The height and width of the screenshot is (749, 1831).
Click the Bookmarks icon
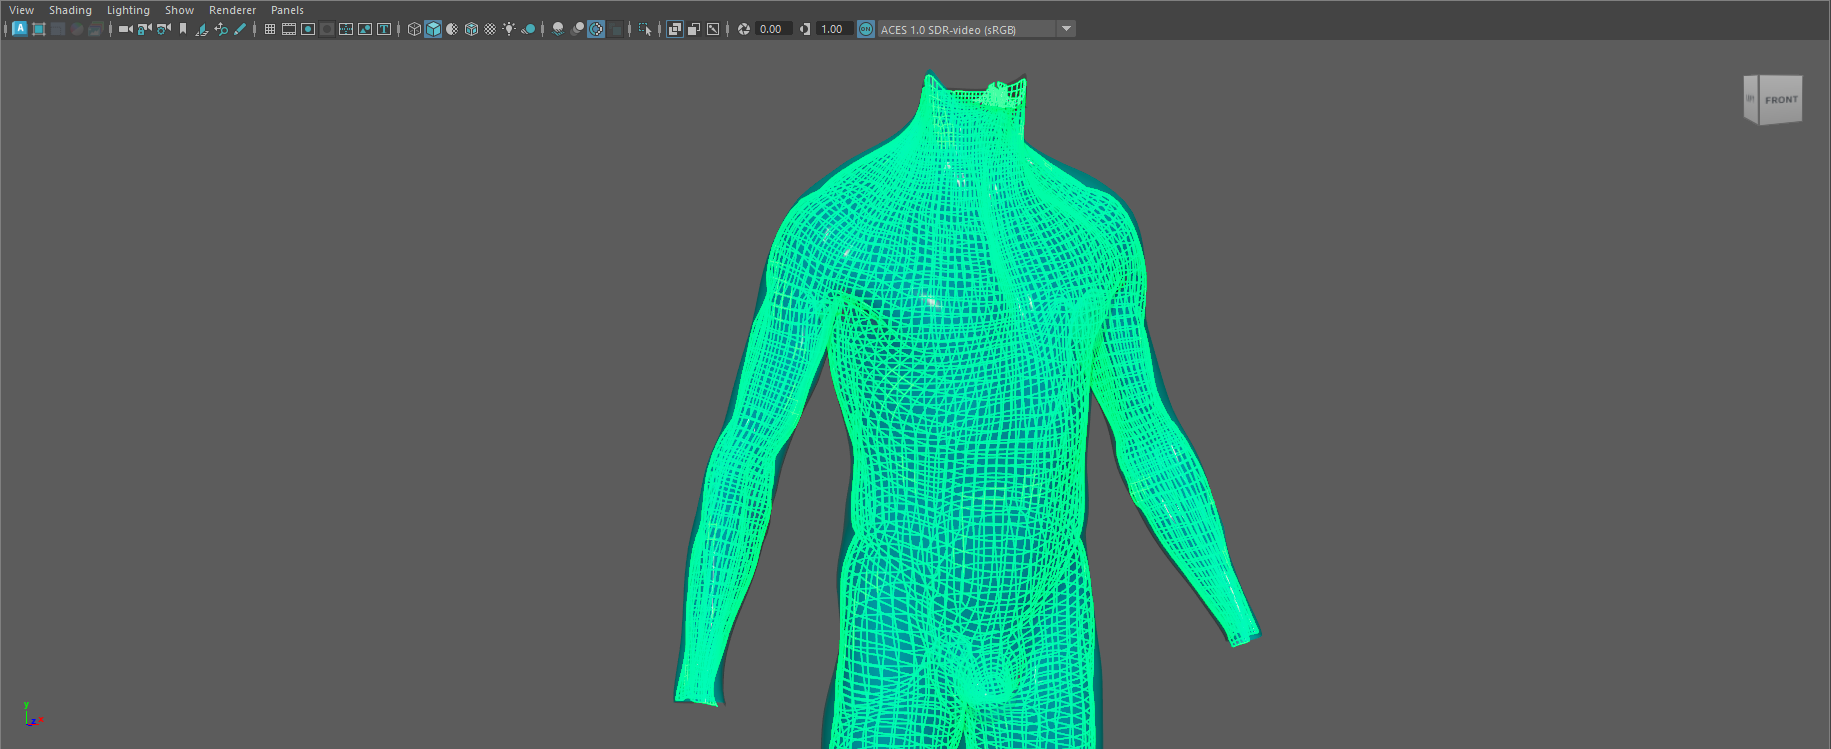coord(183,29)
